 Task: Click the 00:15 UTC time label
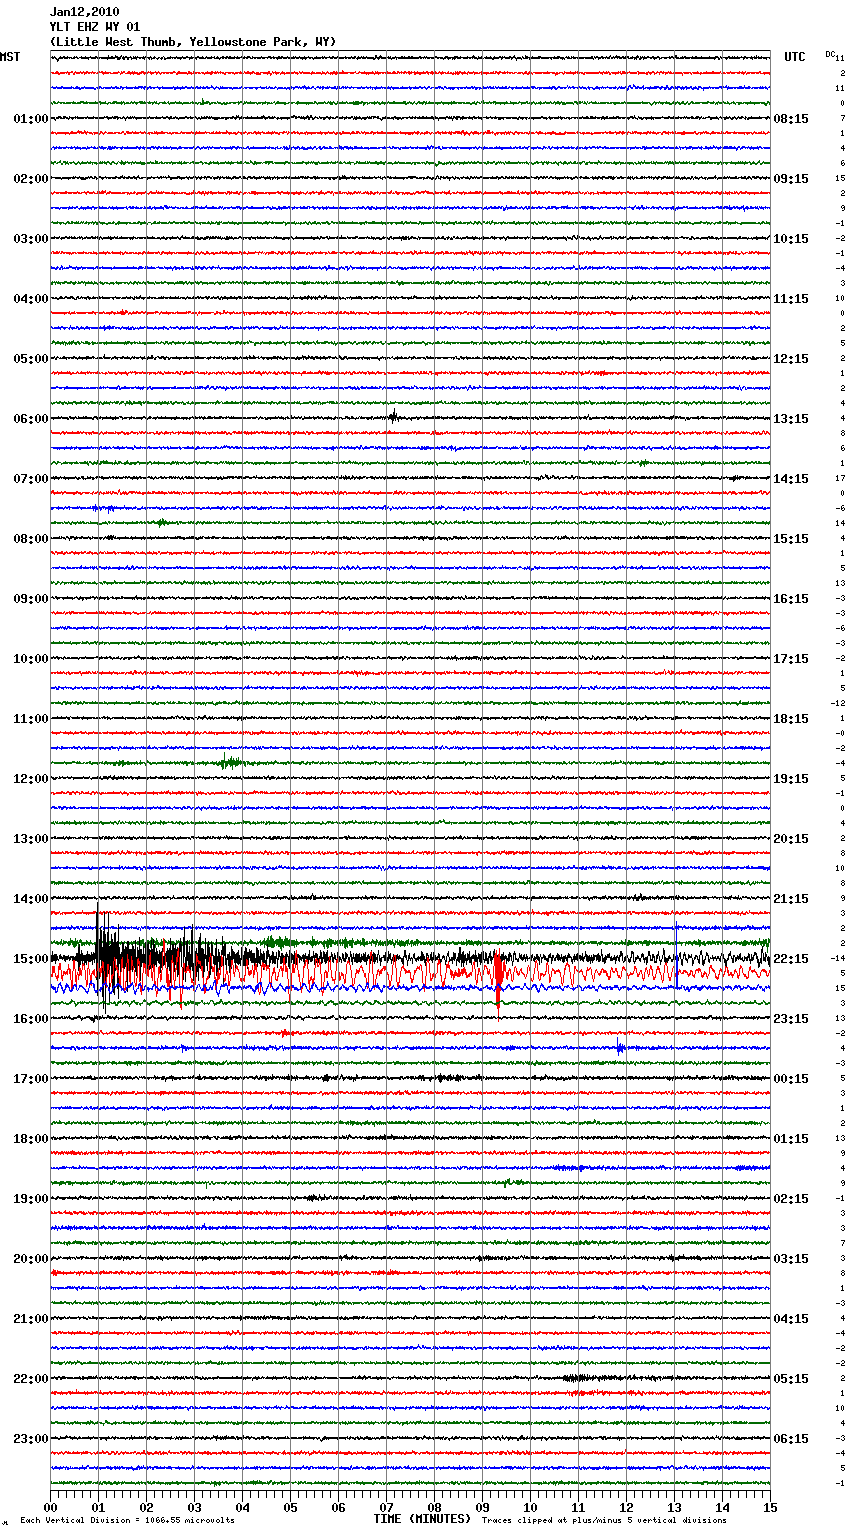click(791, 1079)
